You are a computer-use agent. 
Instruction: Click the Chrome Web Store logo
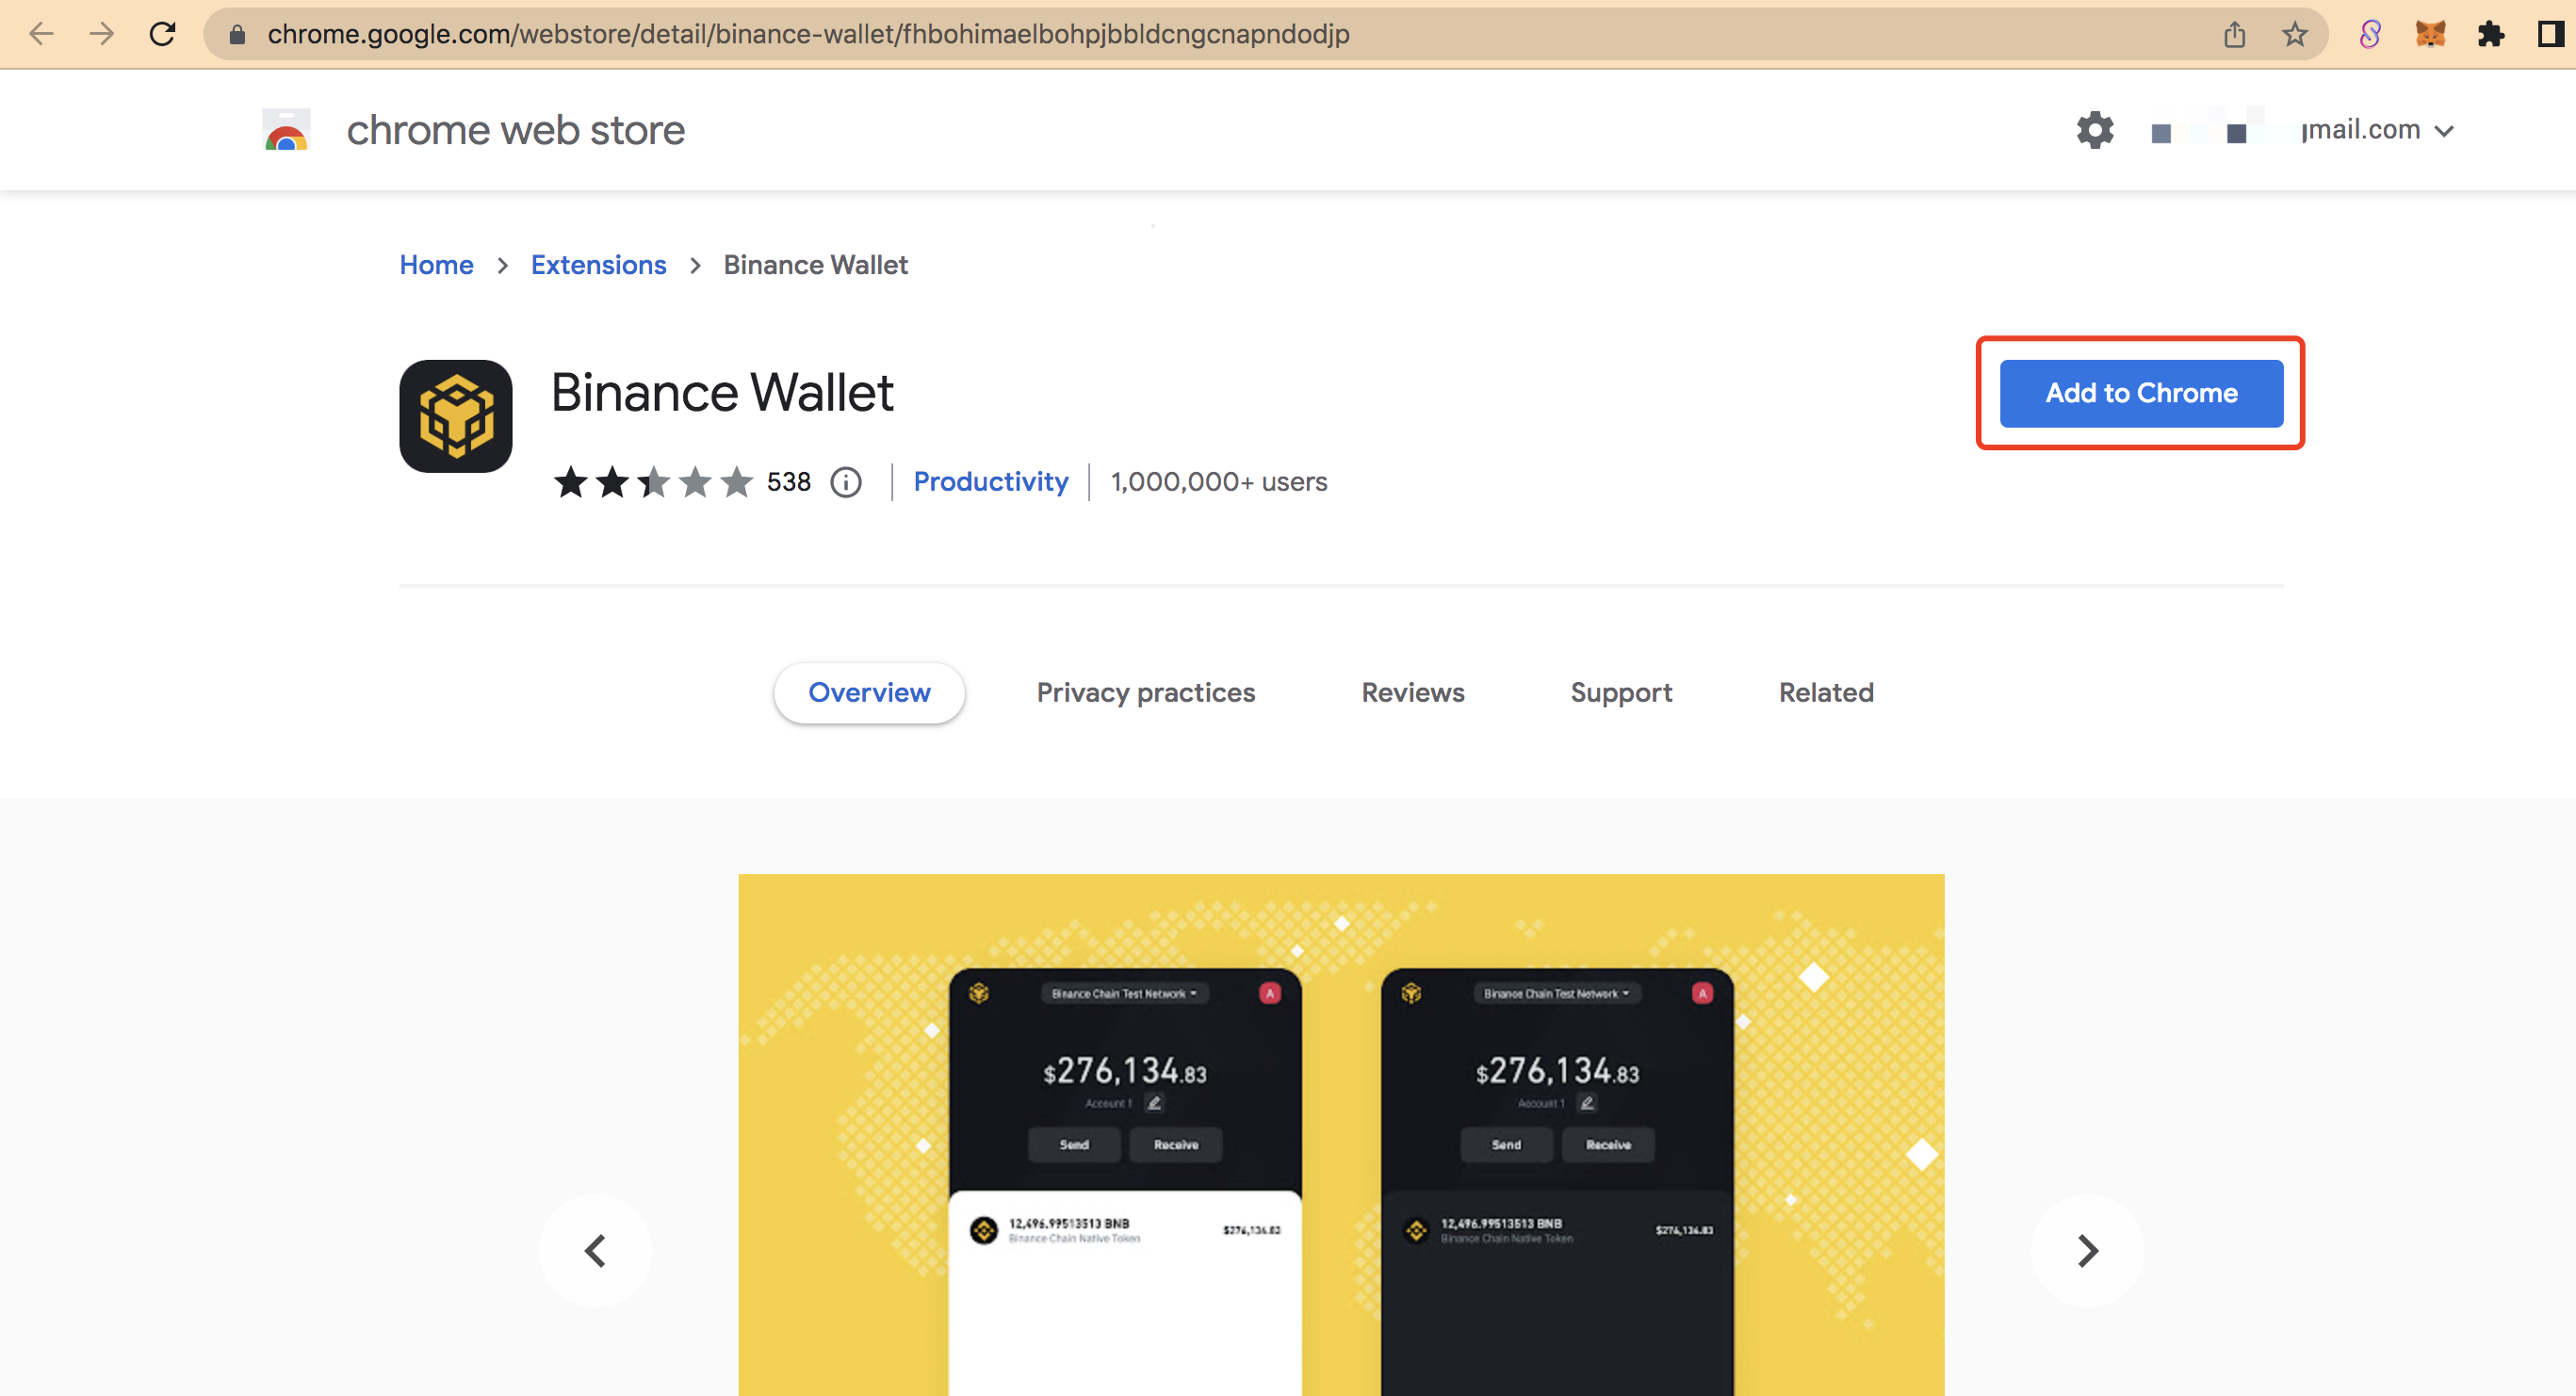pos(286,130)
